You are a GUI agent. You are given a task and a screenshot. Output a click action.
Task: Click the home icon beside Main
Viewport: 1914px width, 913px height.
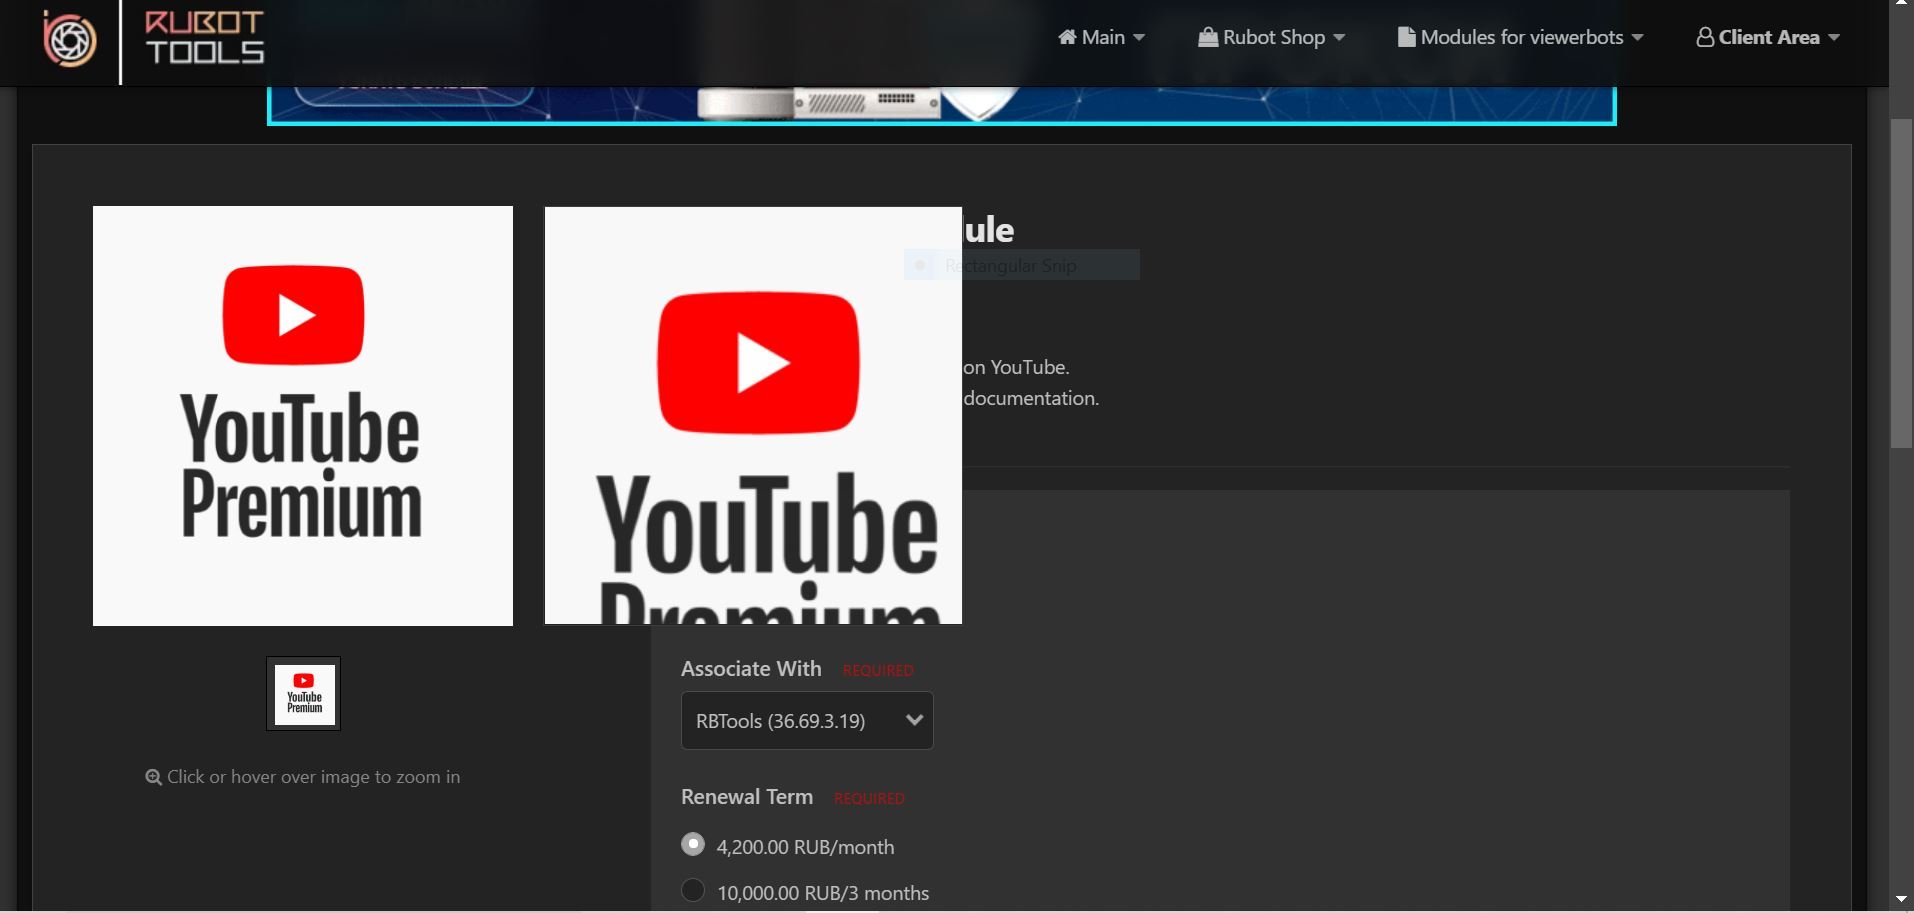[1067, 37]
